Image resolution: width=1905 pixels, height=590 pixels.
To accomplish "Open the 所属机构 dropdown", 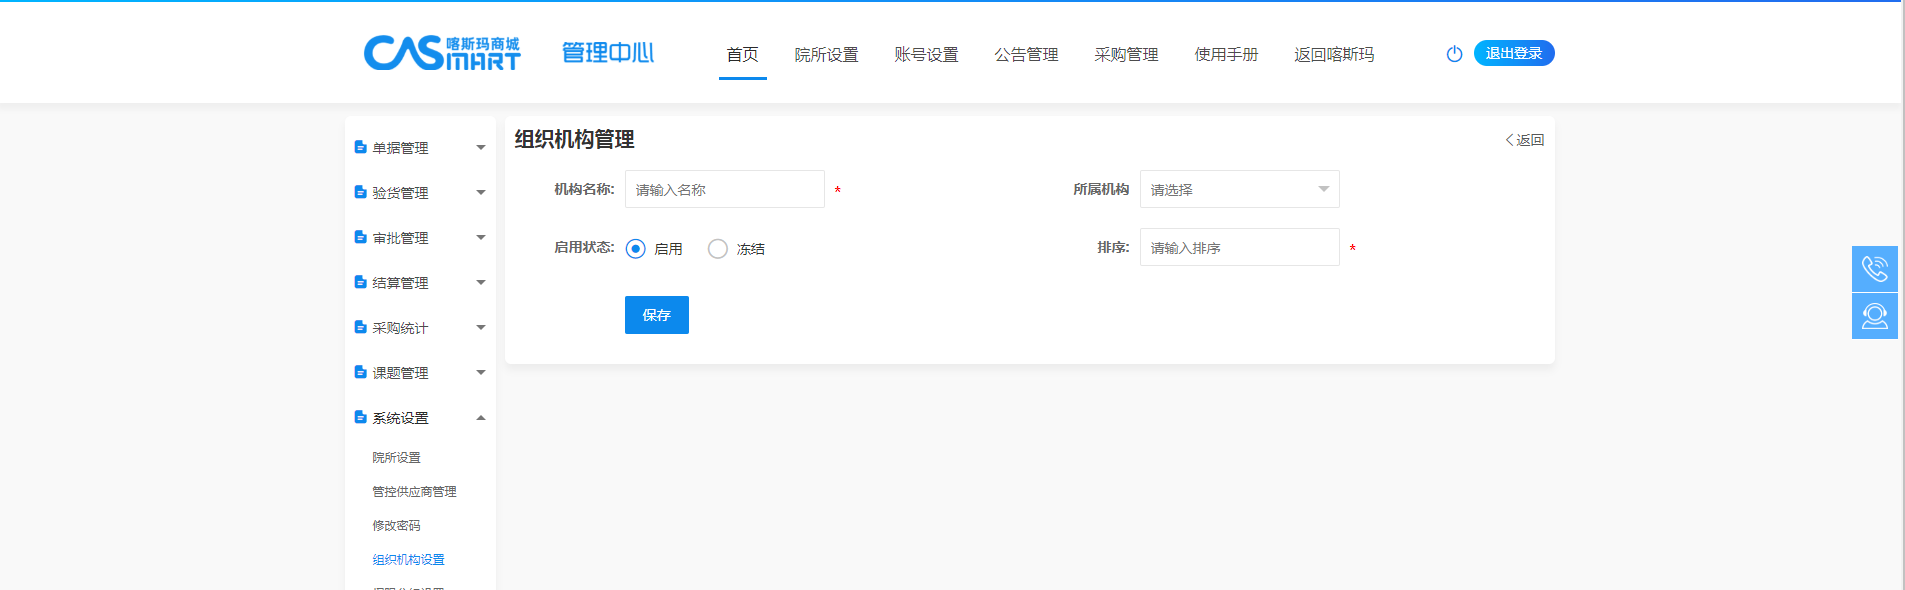I will click(x=1238, y=189).
